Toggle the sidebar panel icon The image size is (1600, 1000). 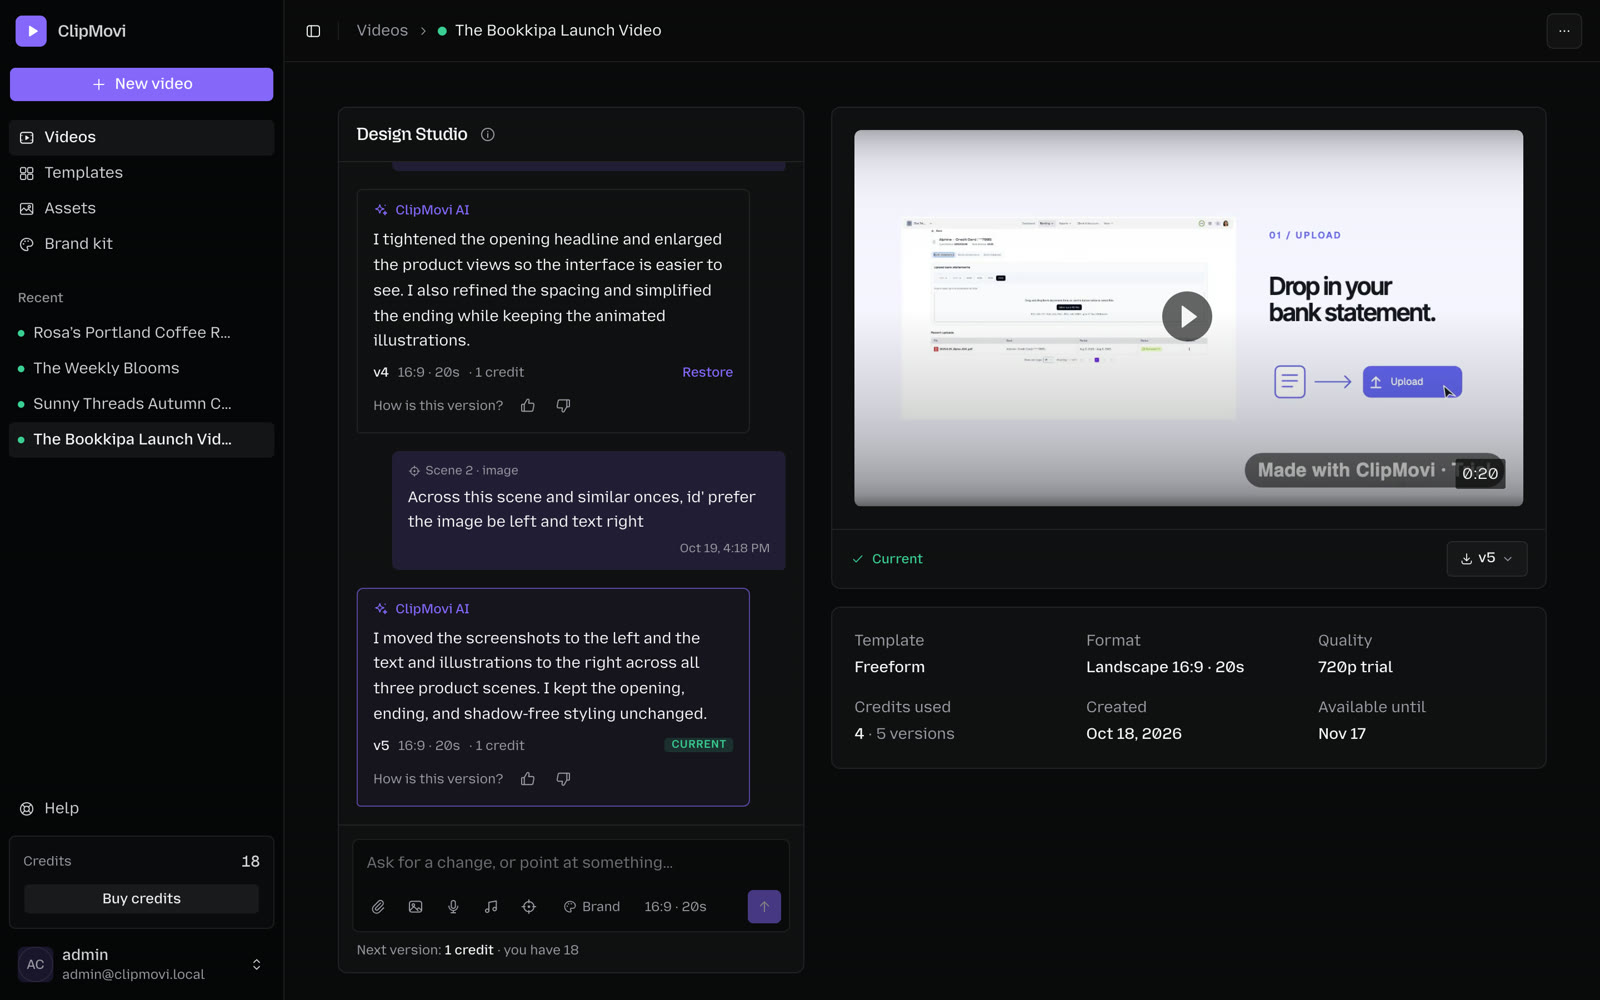(313, 31)
